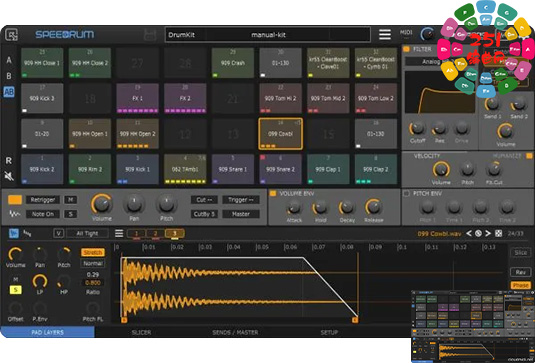The width and height of the screenshot is (535, 363).
Task: Click the circular icon between sample arrows
Action: [x=478, y=233]
